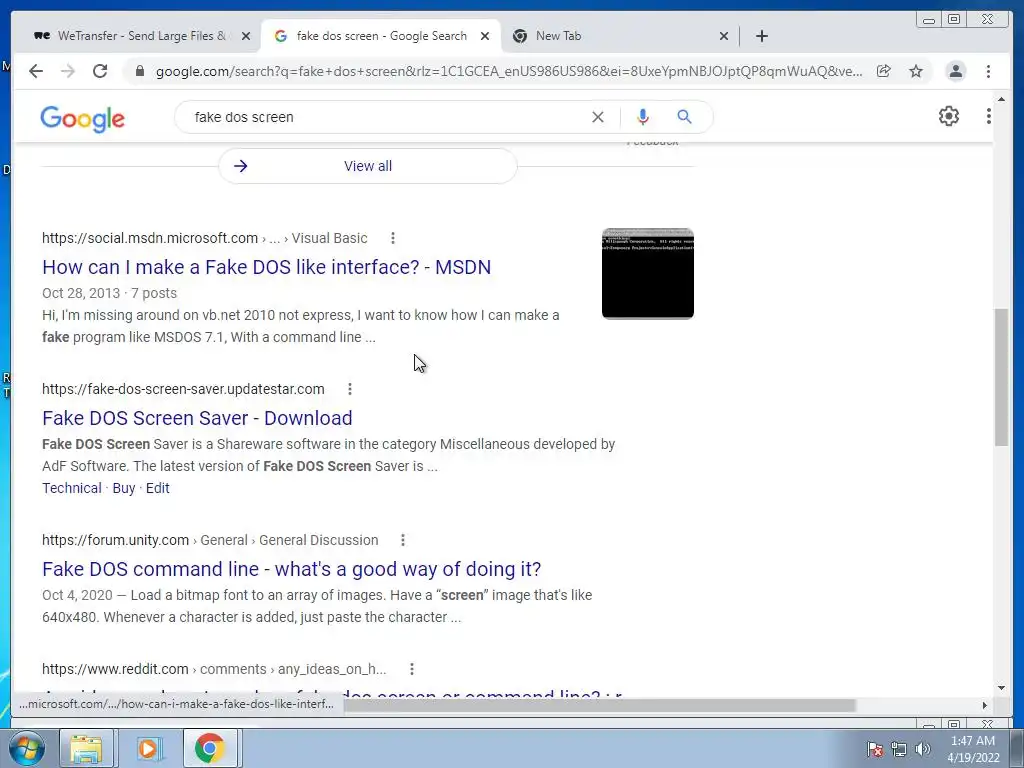
Task: Open network status tray icon
Action: 899,749
